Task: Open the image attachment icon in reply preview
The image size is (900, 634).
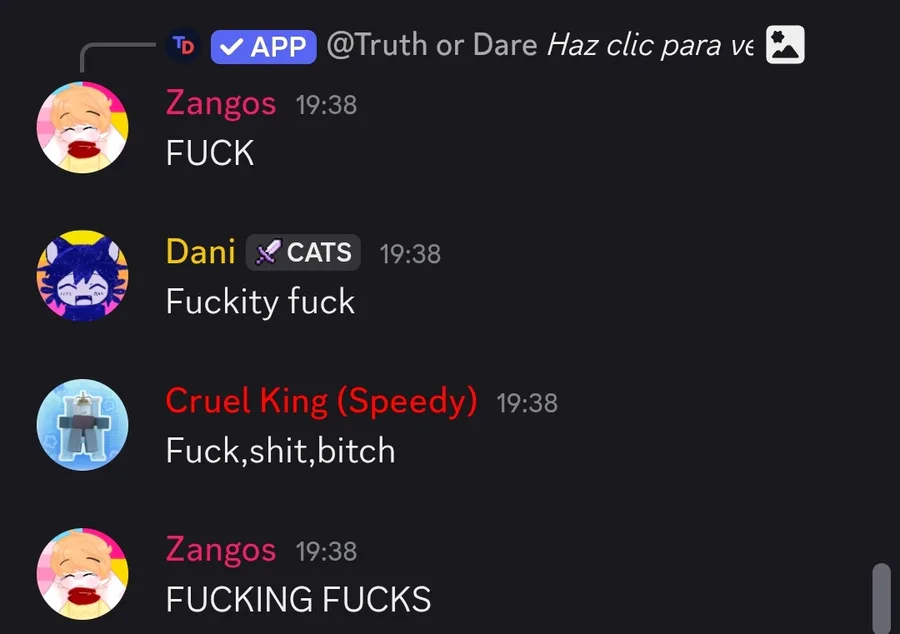Action: [785, 45]
